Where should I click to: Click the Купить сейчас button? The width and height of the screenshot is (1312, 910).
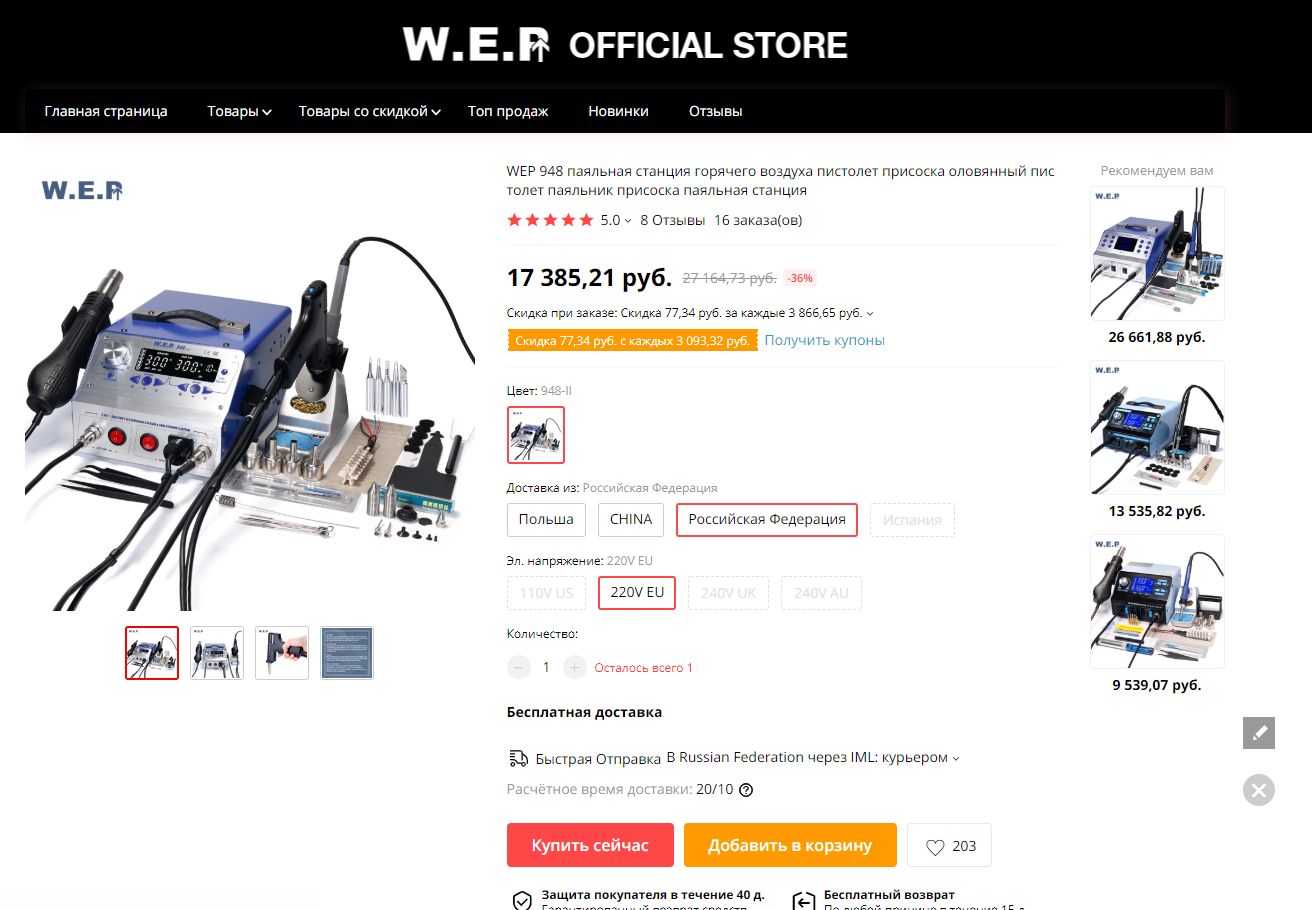(x=590, y=845)
